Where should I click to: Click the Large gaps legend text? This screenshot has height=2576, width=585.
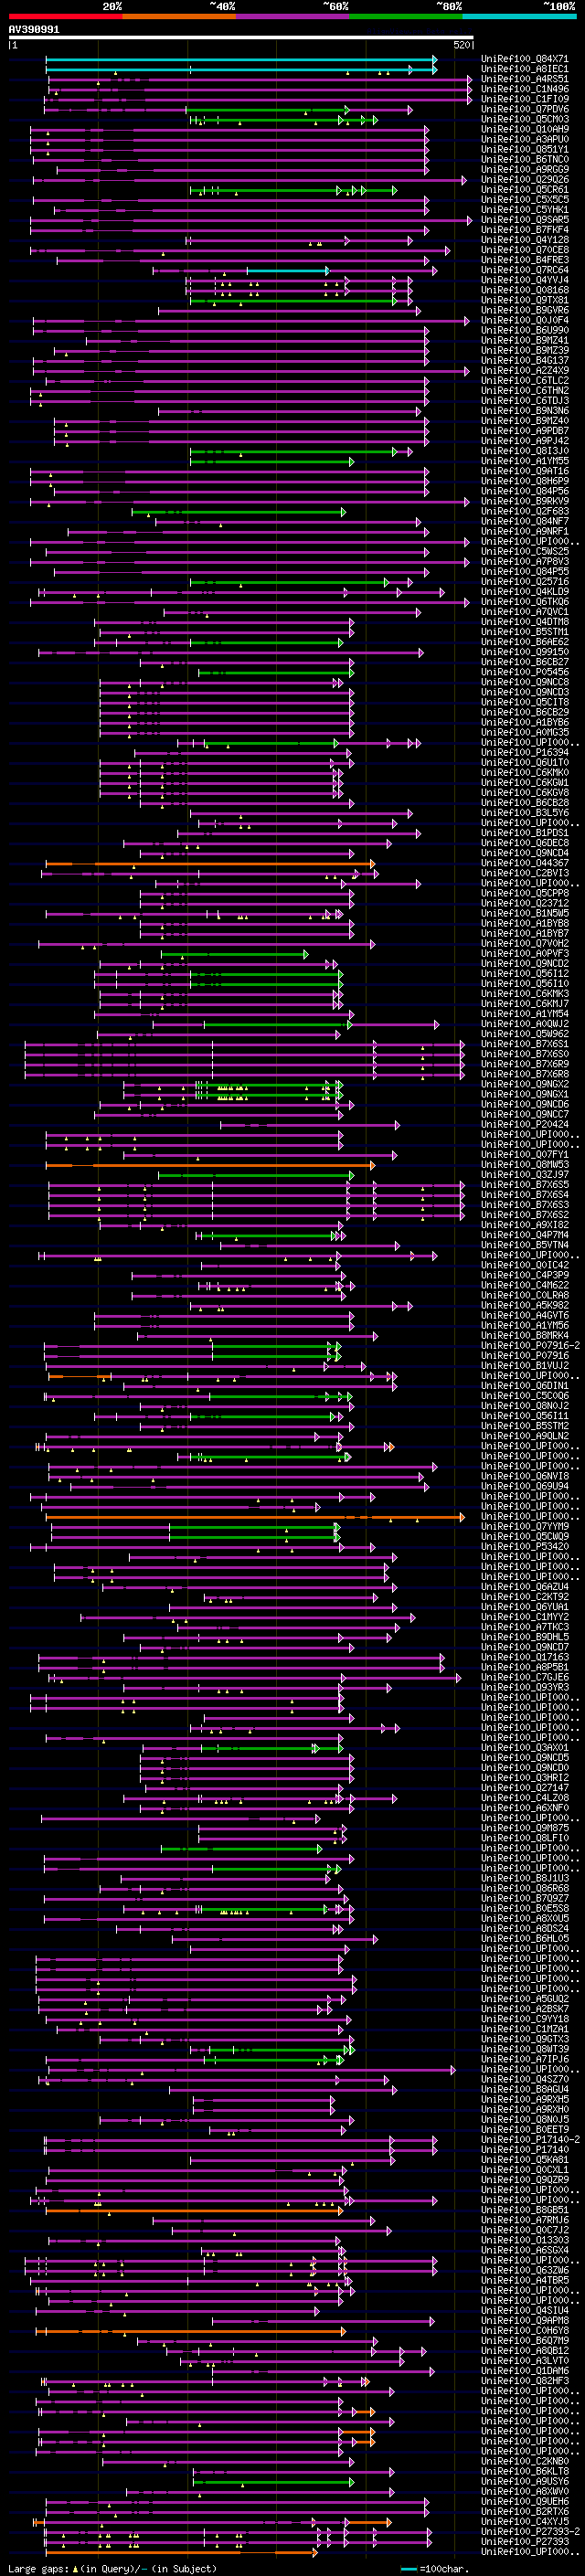point(38,2568)
